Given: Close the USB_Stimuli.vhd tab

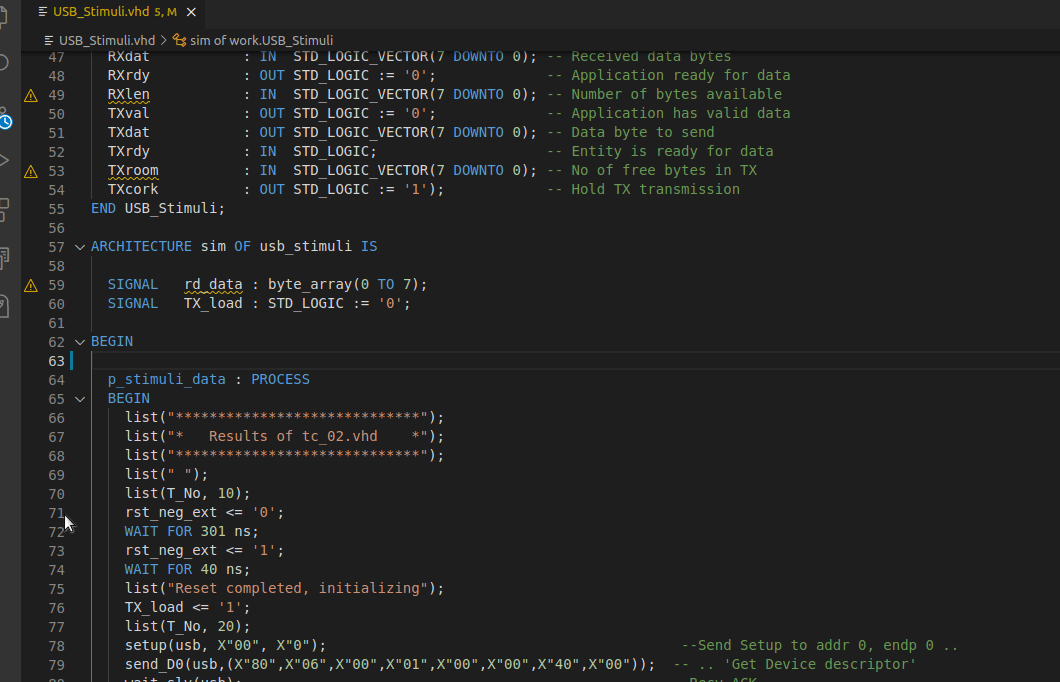Looking at the screenshot, I should [x=190, y=14].
